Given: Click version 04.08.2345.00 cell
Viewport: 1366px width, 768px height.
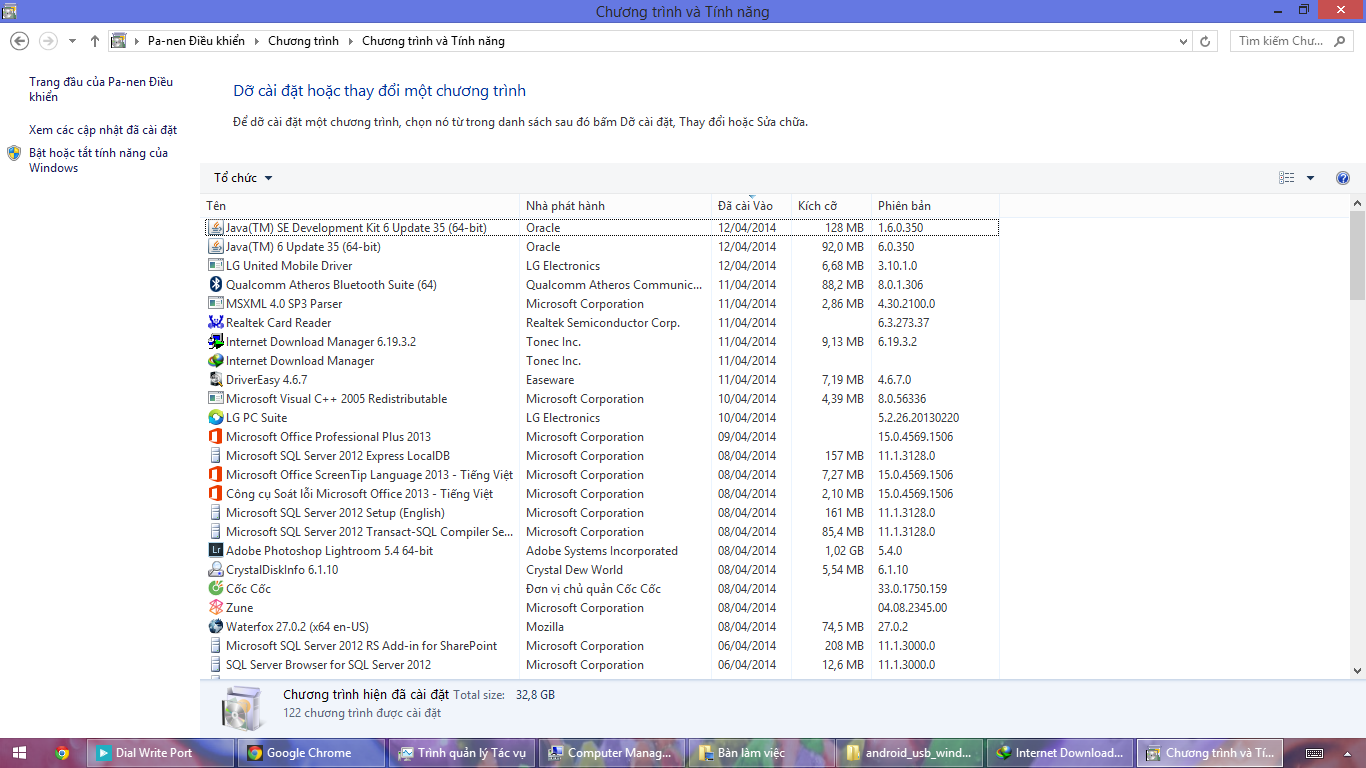Looking at the screenshot, I should pyautogui.click(x=913, y=608).
